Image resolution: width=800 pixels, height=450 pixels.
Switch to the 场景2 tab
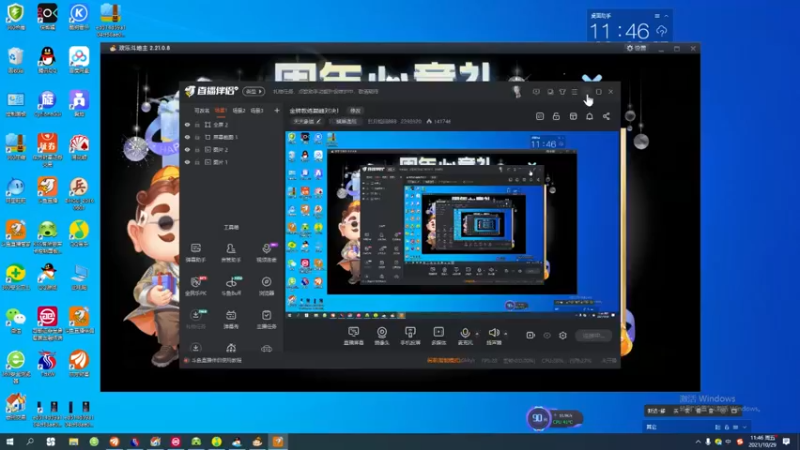239,111
